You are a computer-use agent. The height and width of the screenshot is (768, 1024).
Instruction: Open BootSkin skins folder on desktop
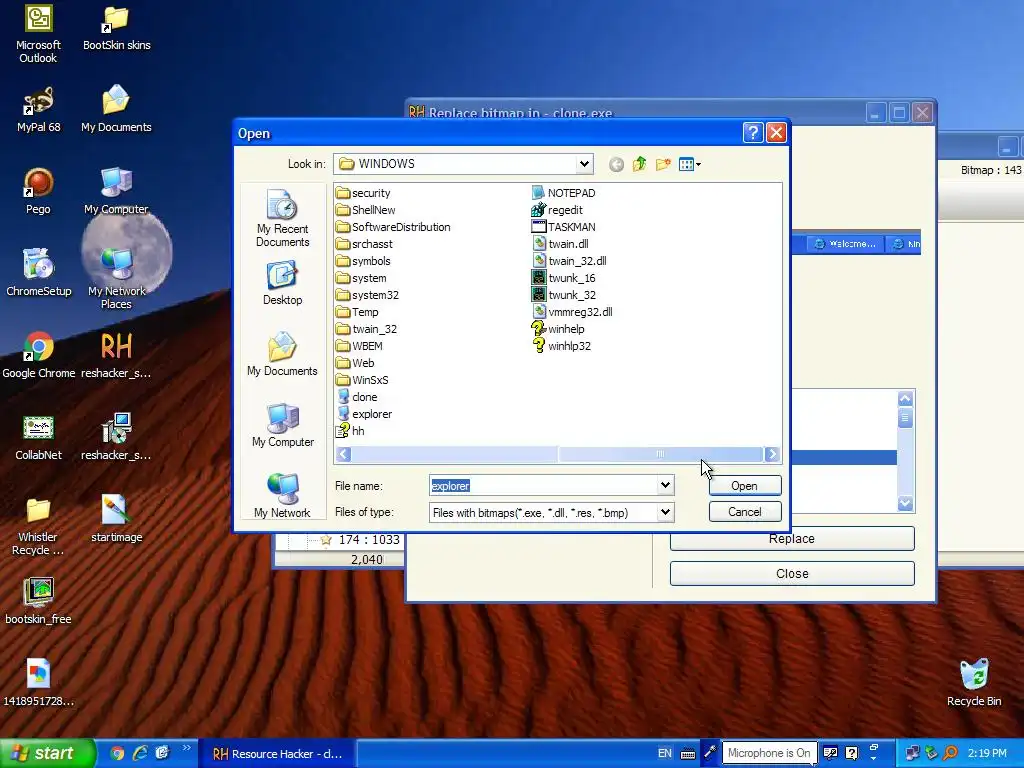click(116, 28)
